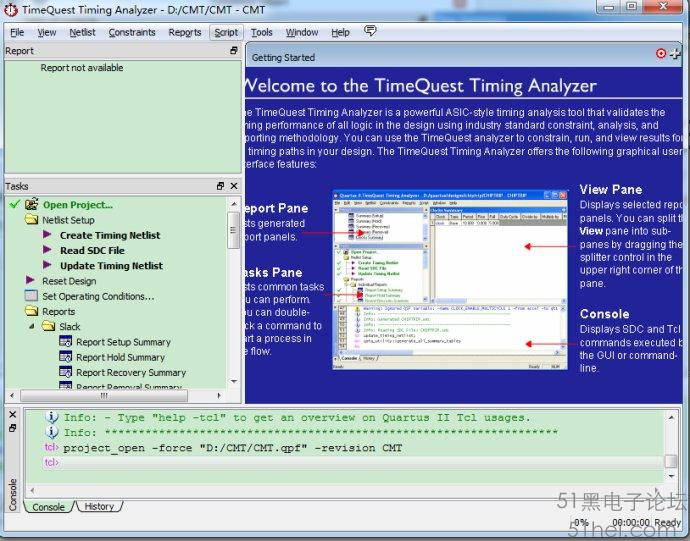Select Netlist Setup in the Tasks tree
This screenshot has width=690, height=541.
(68, 220)
